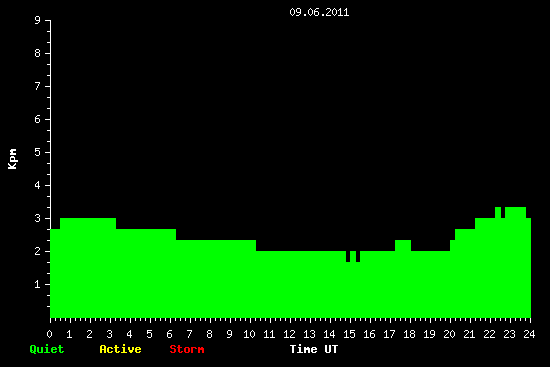Click the yellow Active legend label
The image size is (550, 367).
coord(120,349)
